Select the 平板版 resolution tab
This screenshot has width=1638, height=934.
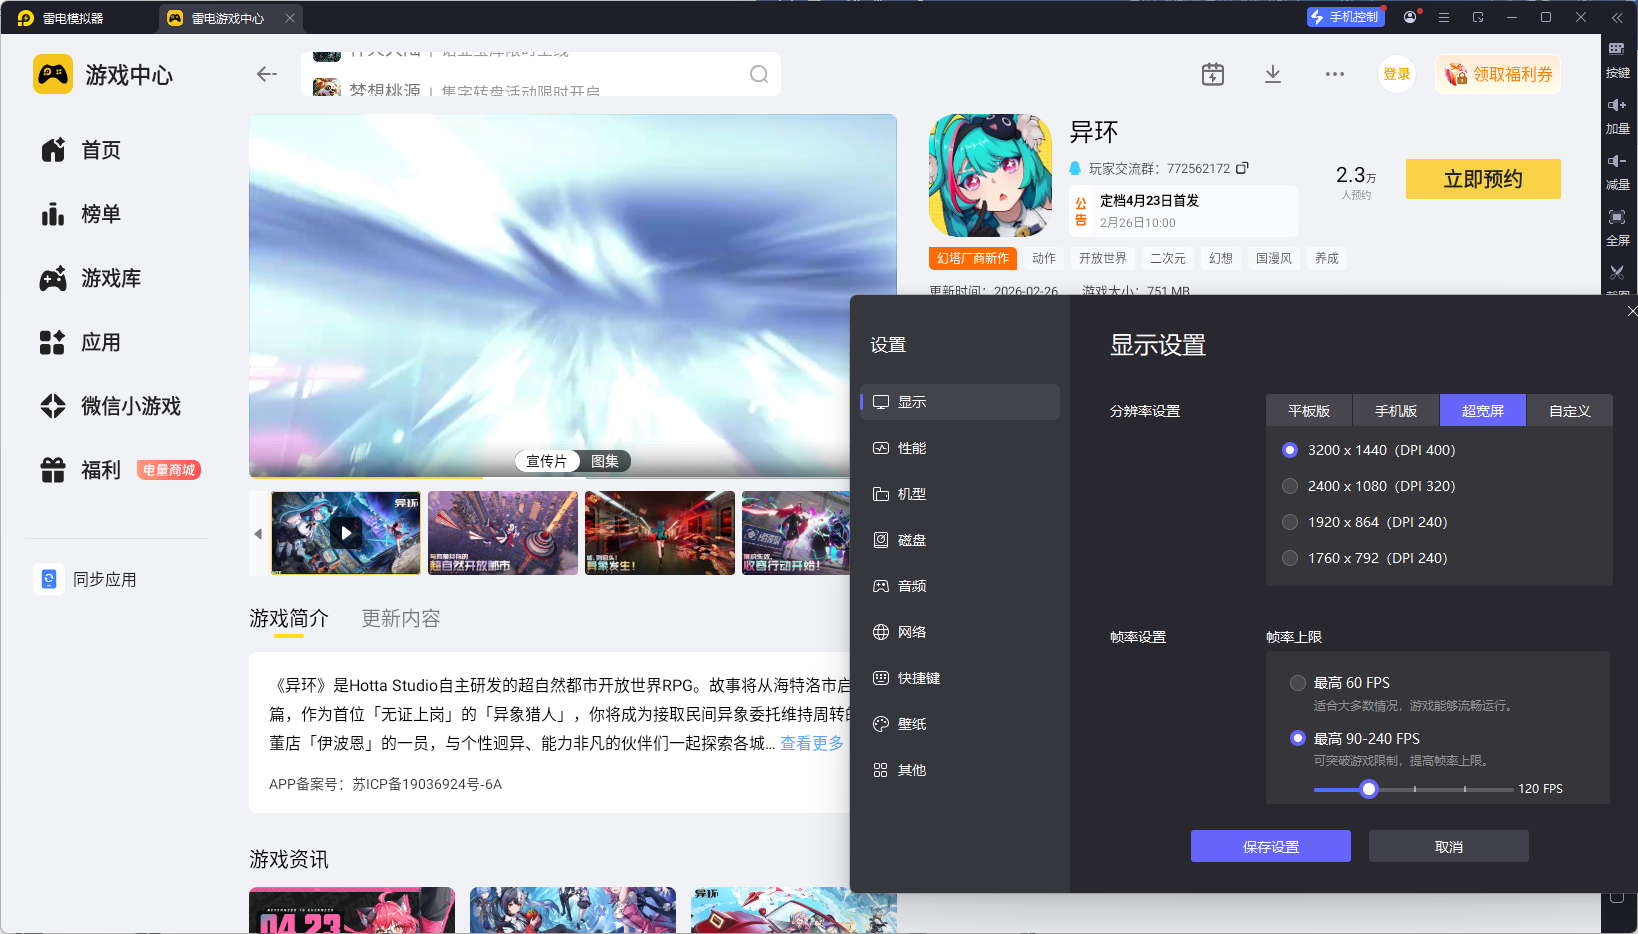point(1309,411)
